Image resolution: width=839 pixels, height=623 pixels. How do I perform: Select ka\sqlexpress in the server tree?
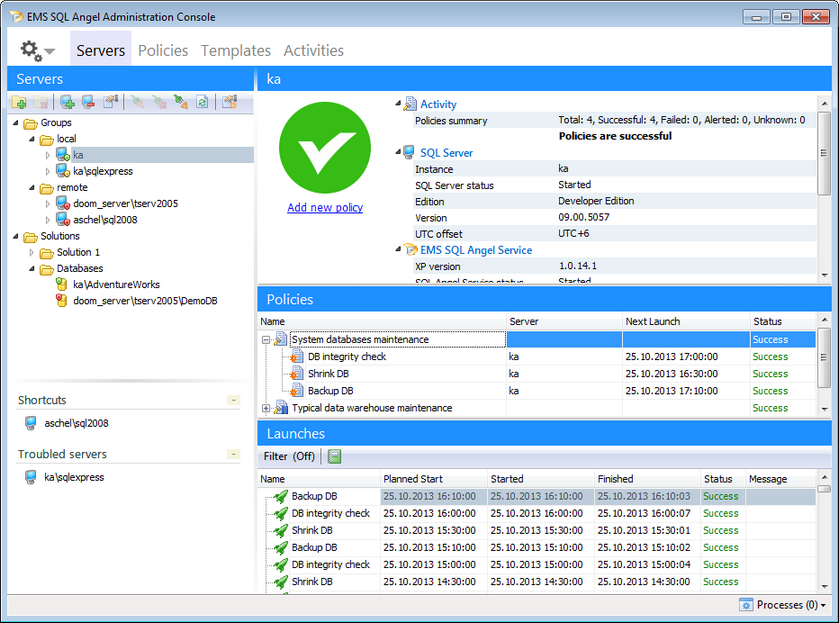point(103,171)
